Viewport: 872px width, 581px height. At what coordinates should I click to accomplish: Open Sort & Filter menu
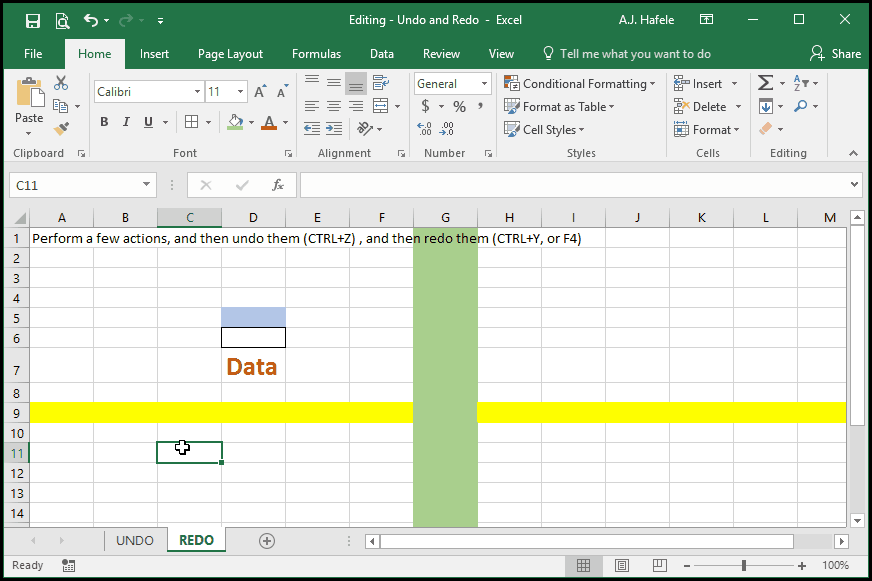pos(805,83)
